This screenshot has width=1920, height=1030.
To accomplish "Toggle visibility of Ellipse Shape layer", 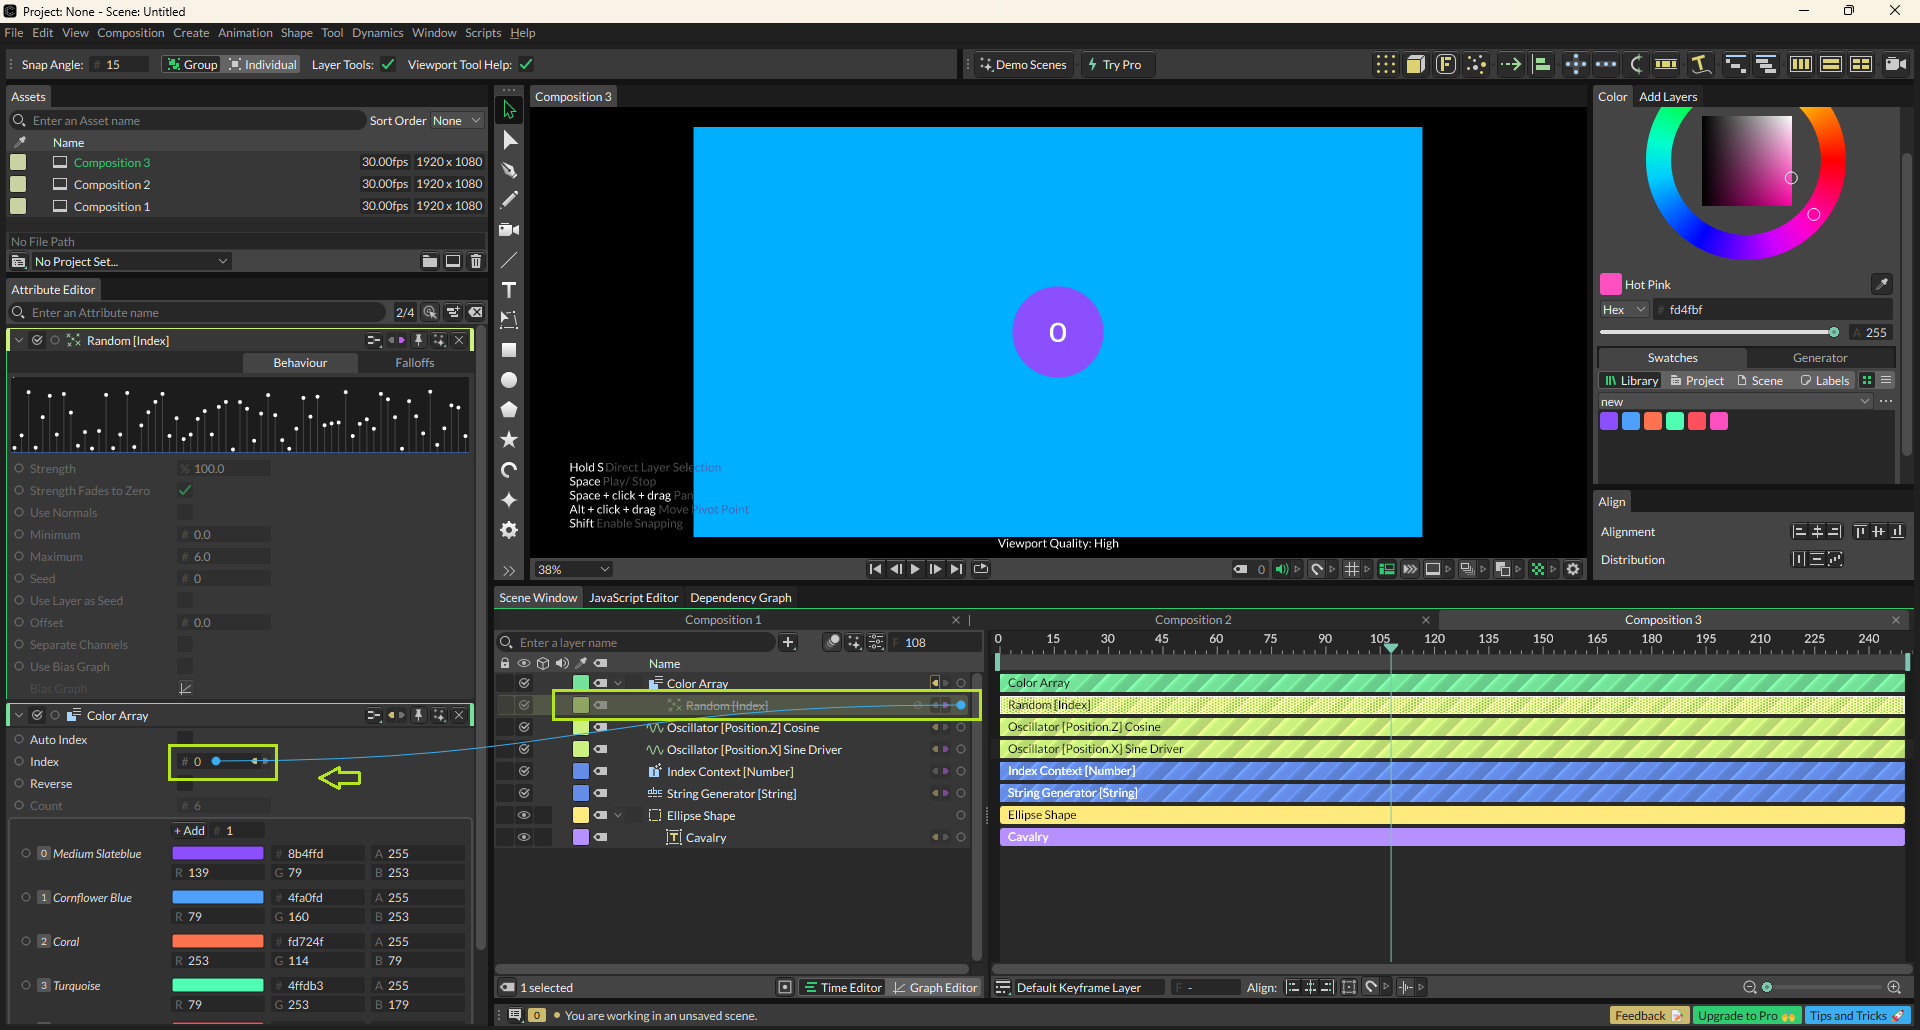I will tap(523, 816).
